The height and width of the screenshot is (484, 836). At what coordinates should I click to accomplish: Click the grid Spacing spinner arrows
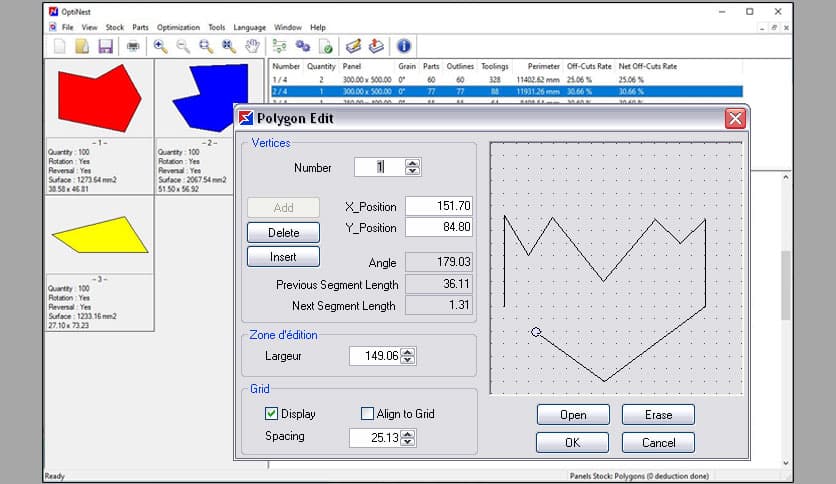click(x=407, y=437)
